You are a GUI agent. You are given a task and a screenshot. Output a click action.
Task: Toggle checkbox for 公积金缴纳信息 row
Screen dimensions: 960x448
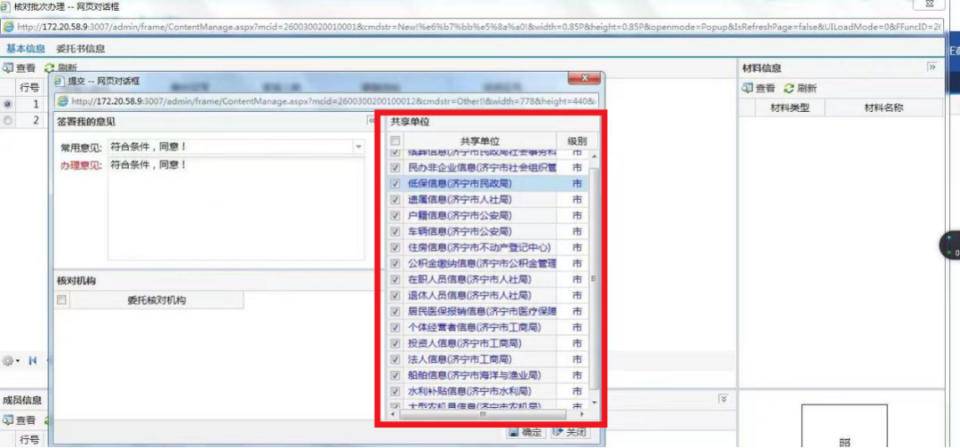[x=396, y=263]
